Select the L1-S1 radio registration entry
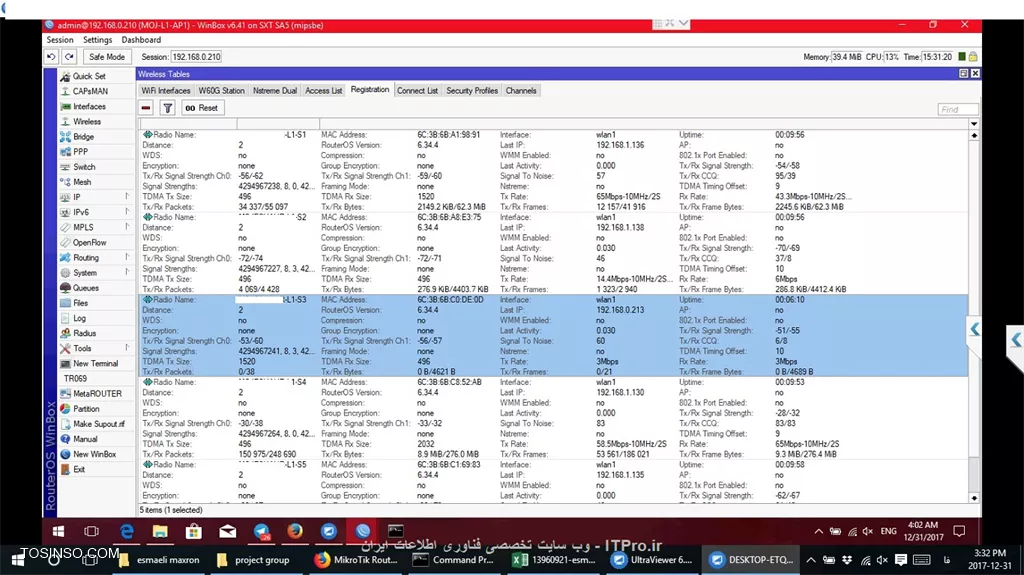Screen dimensions: 1024x575 click(552, 171)
